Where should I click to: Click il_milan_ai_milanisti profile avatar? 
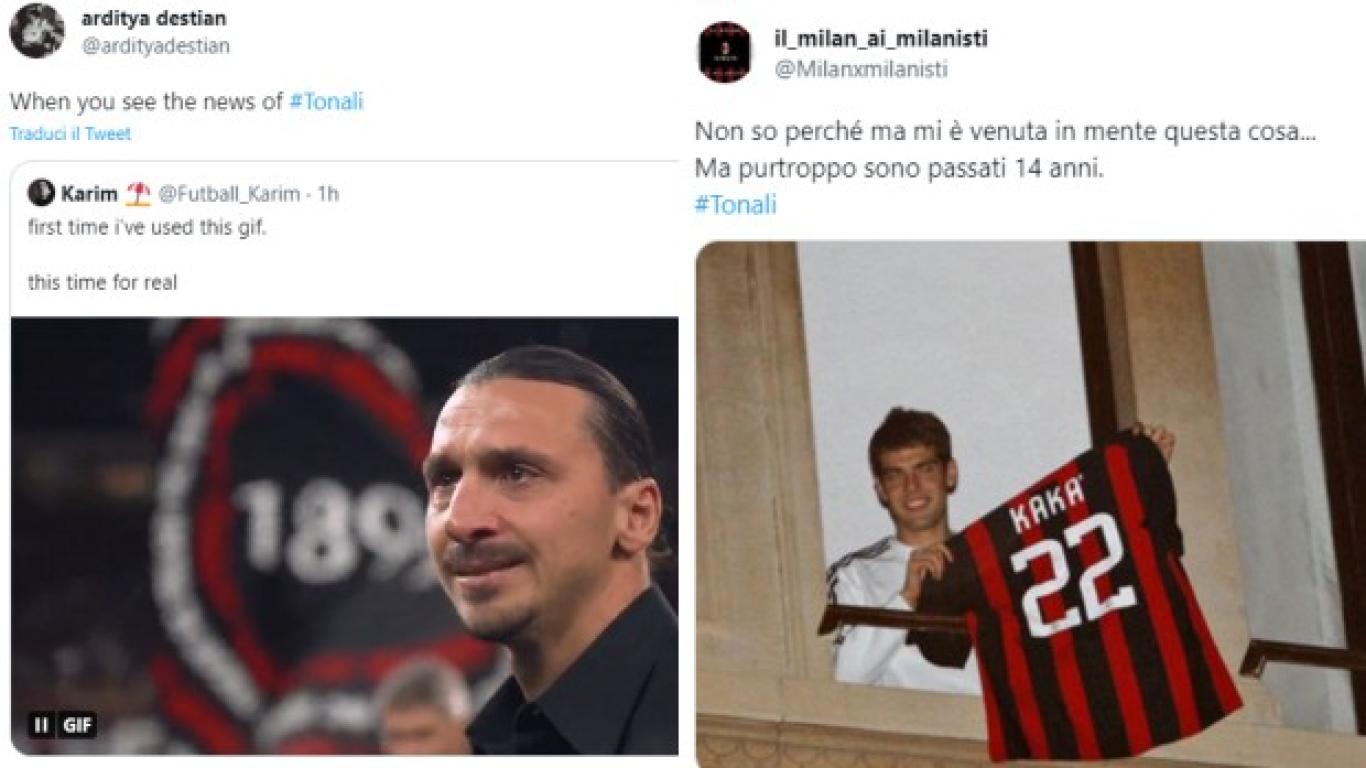(x=725, y=52)
